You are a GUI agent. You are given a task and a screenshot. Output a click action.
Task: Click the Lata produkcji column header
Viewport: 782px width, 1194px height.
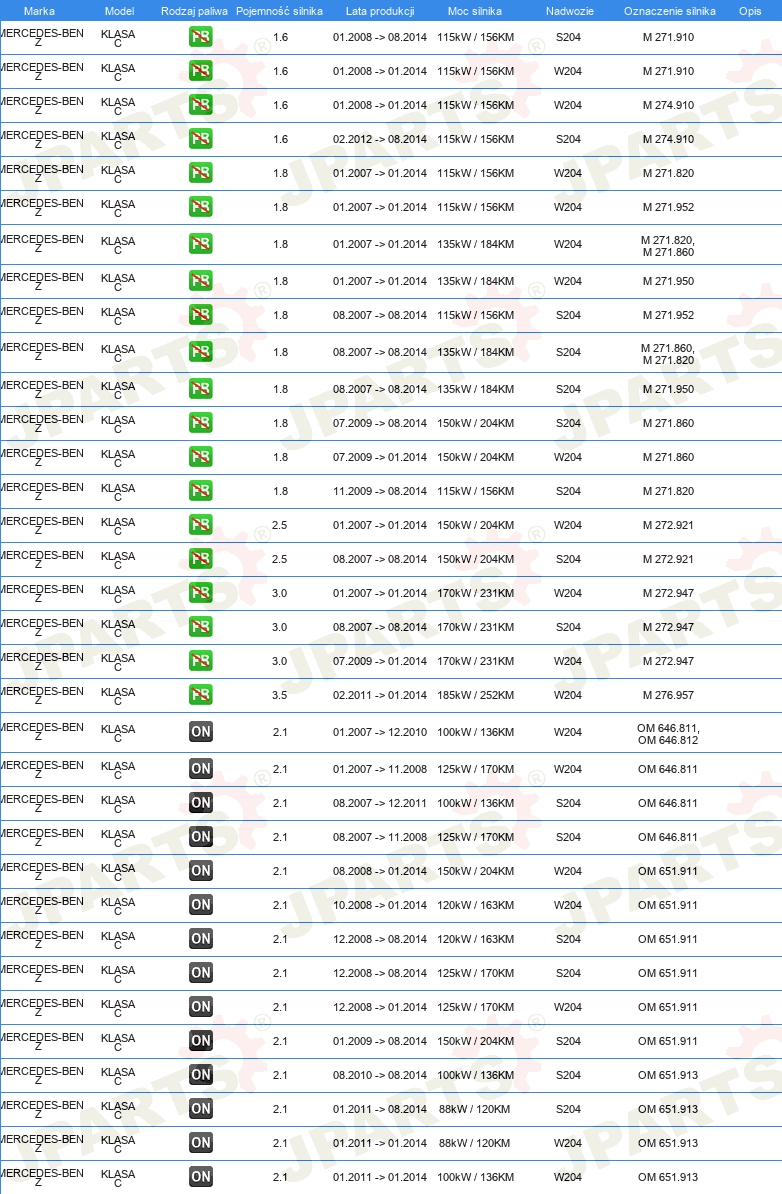pyautogui.click(x=380, y=11)
